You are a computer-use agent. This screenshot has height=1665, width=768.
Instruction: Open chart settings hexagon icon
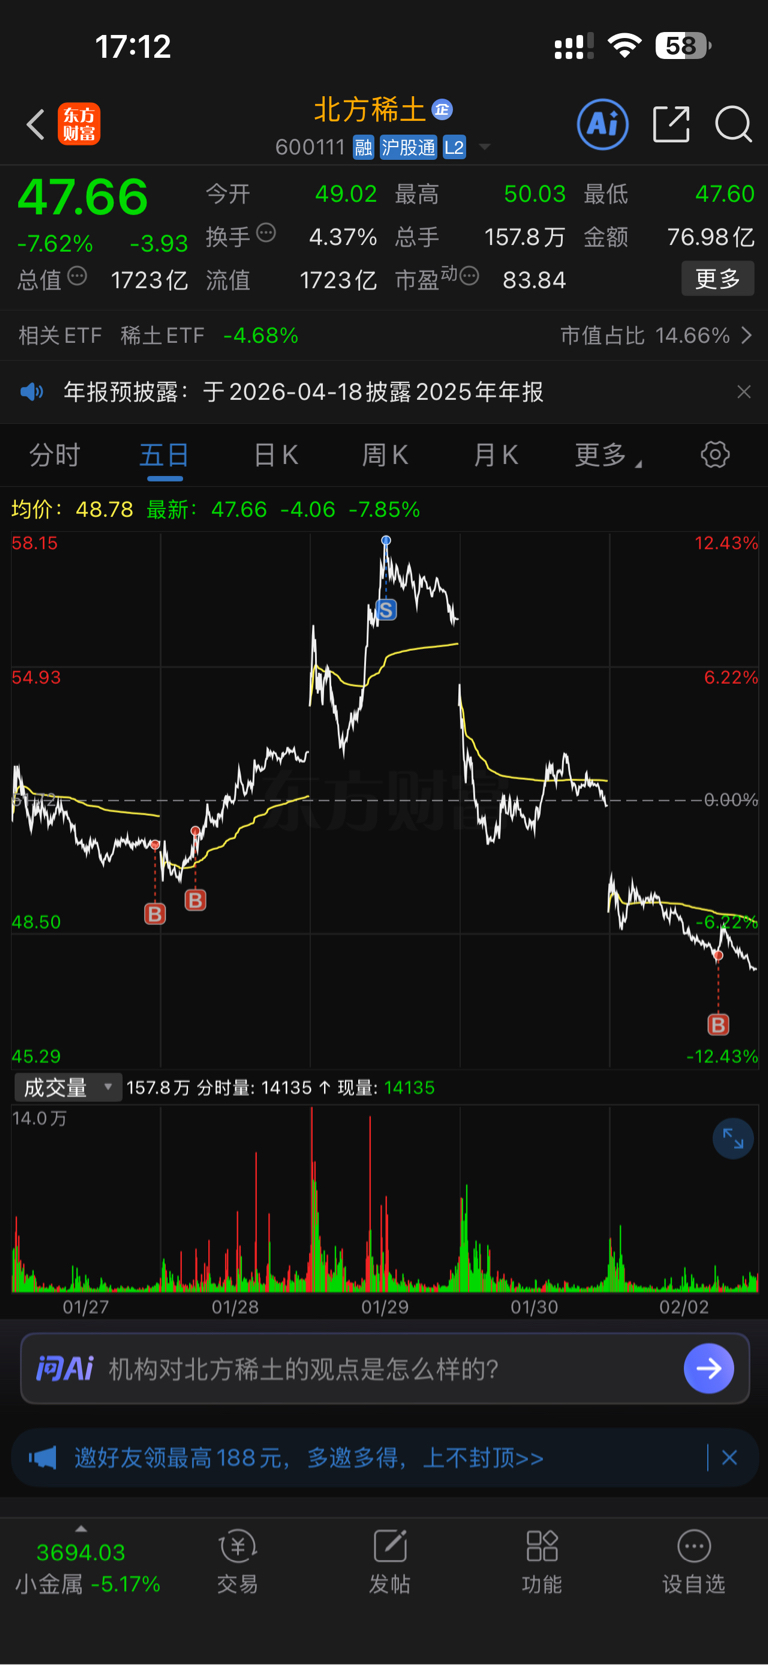[x=715, y=455]
